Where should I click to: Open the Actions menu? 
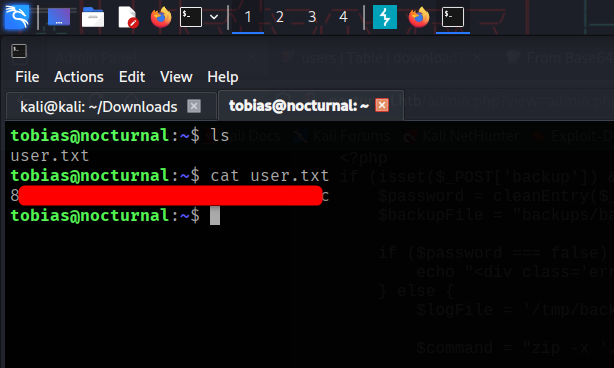[x=79, y=77]
